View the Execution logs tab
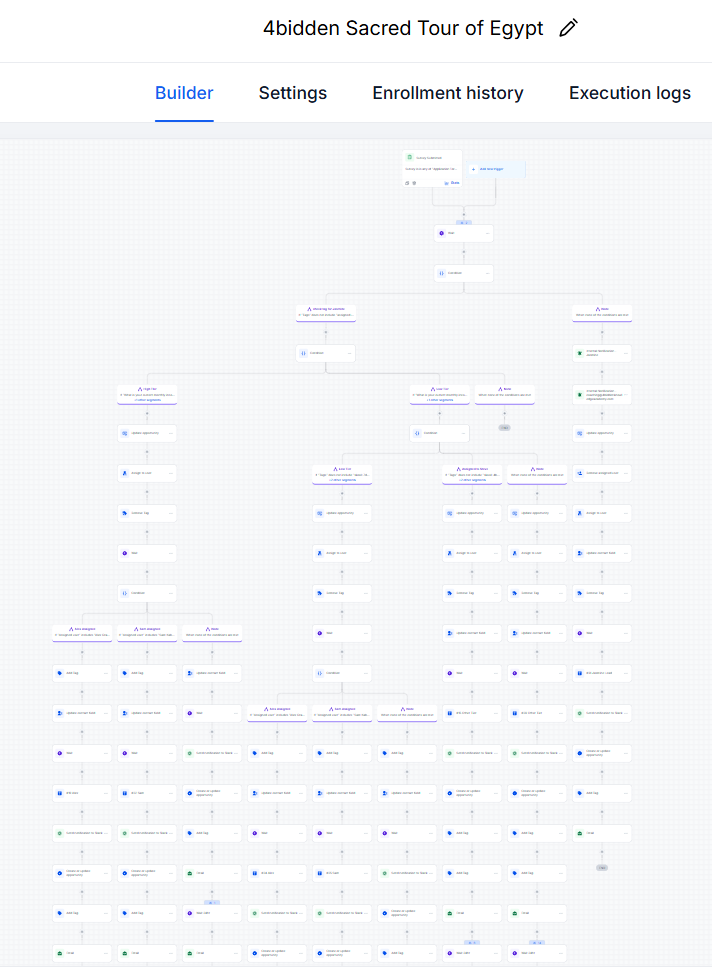Screen dimensions: 712x967 (x=629, y=93)
